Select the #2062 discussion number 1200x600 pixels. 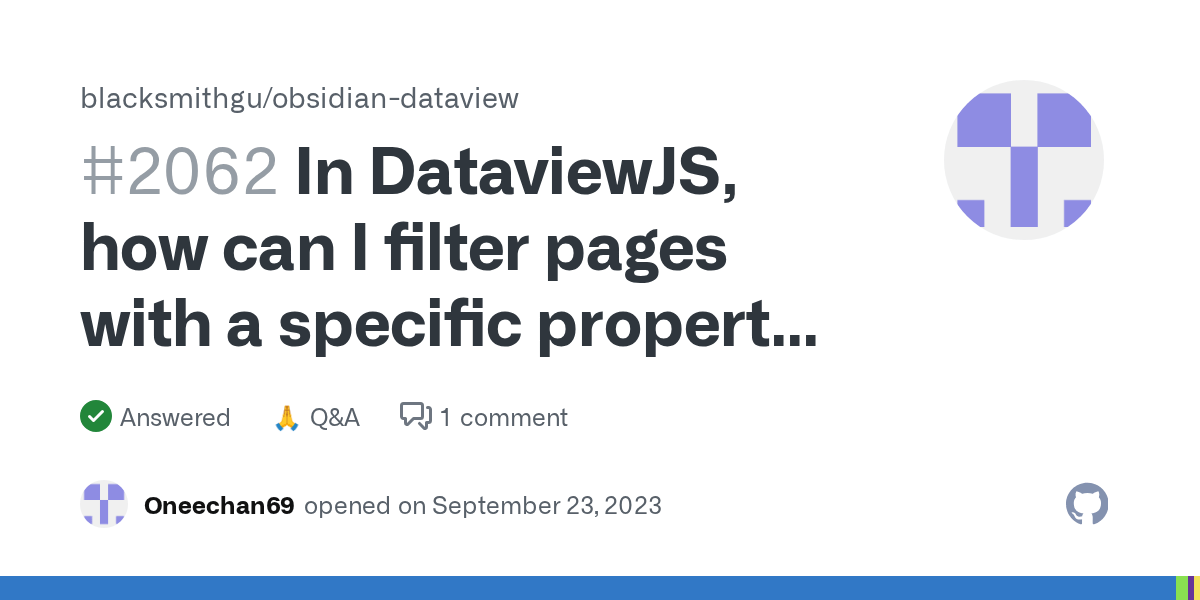(x=180, y=172)
